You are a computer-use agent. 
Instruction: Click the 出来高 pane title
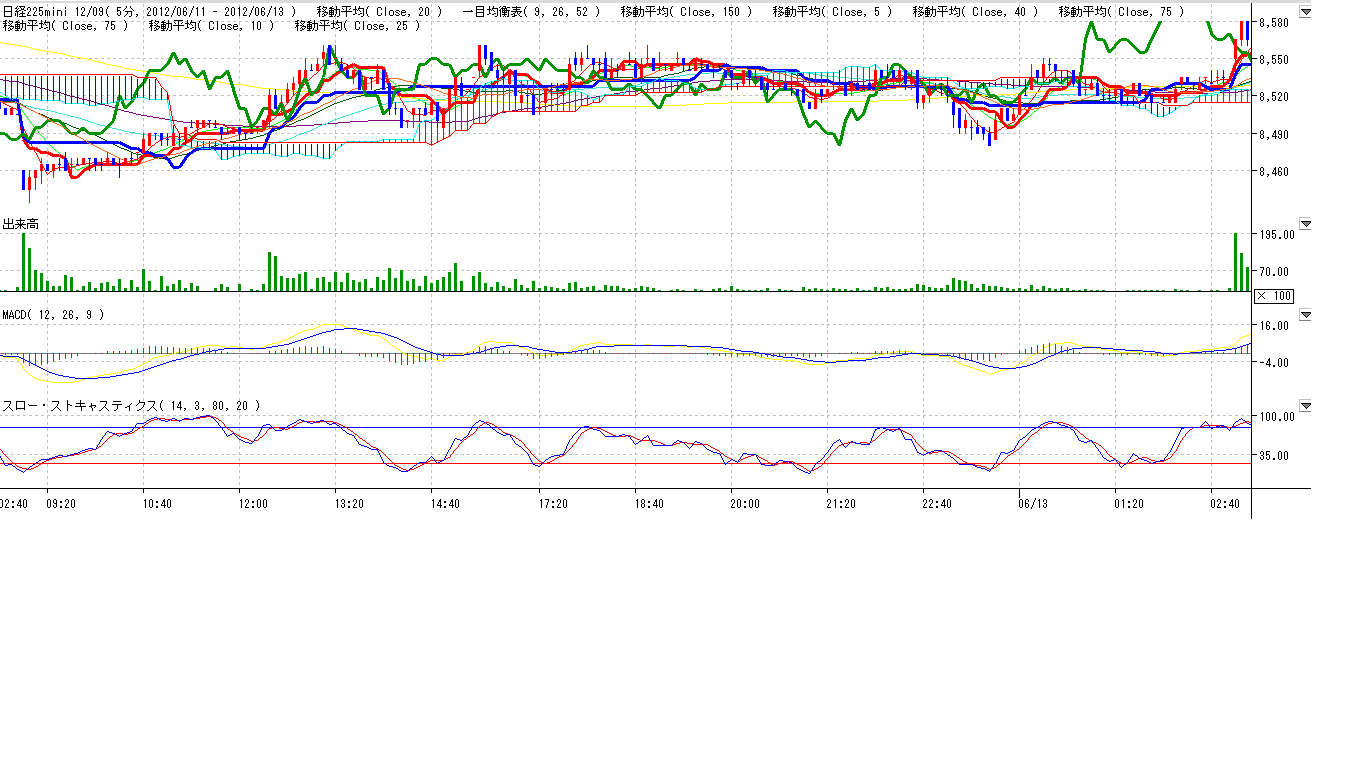pyautogui.click(x=21, y=224)
